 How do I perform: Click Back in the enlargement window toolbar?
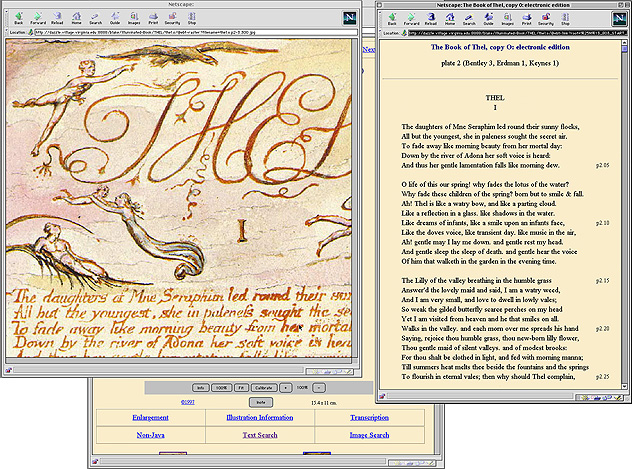19,18
